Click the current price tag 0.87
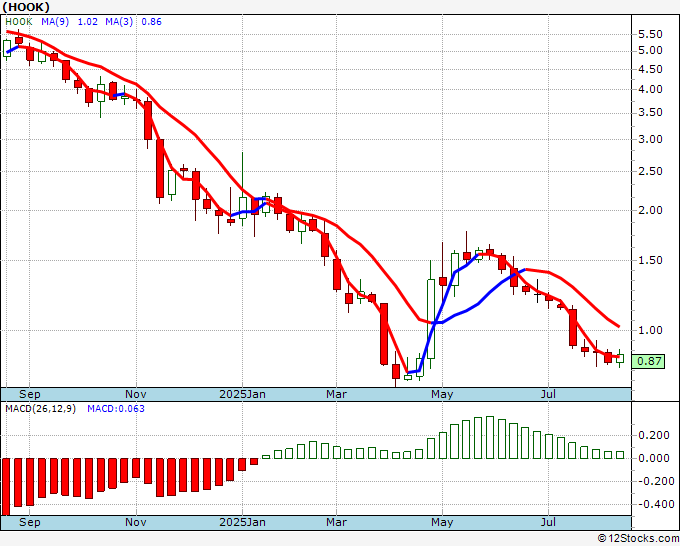 648,361
